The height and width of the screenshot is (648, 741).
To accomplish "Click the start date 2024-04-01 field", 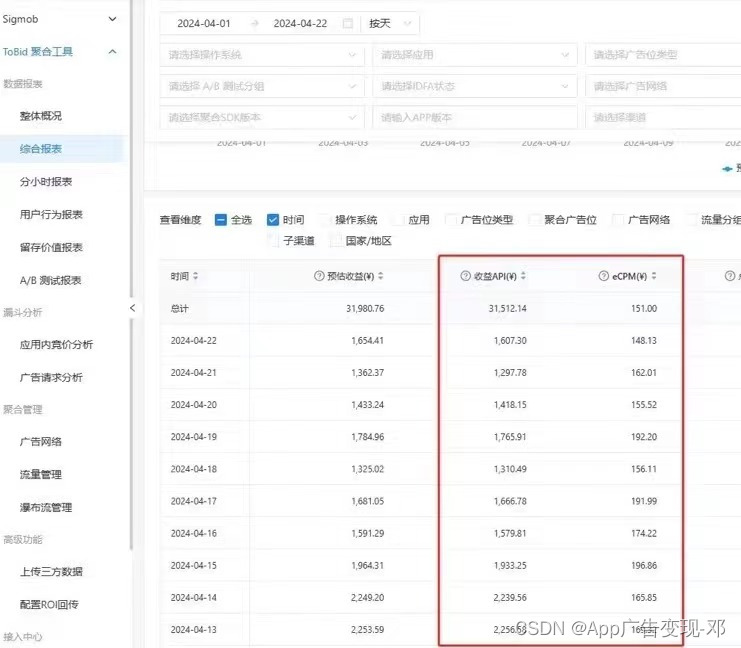I will [x=204, y=23].
